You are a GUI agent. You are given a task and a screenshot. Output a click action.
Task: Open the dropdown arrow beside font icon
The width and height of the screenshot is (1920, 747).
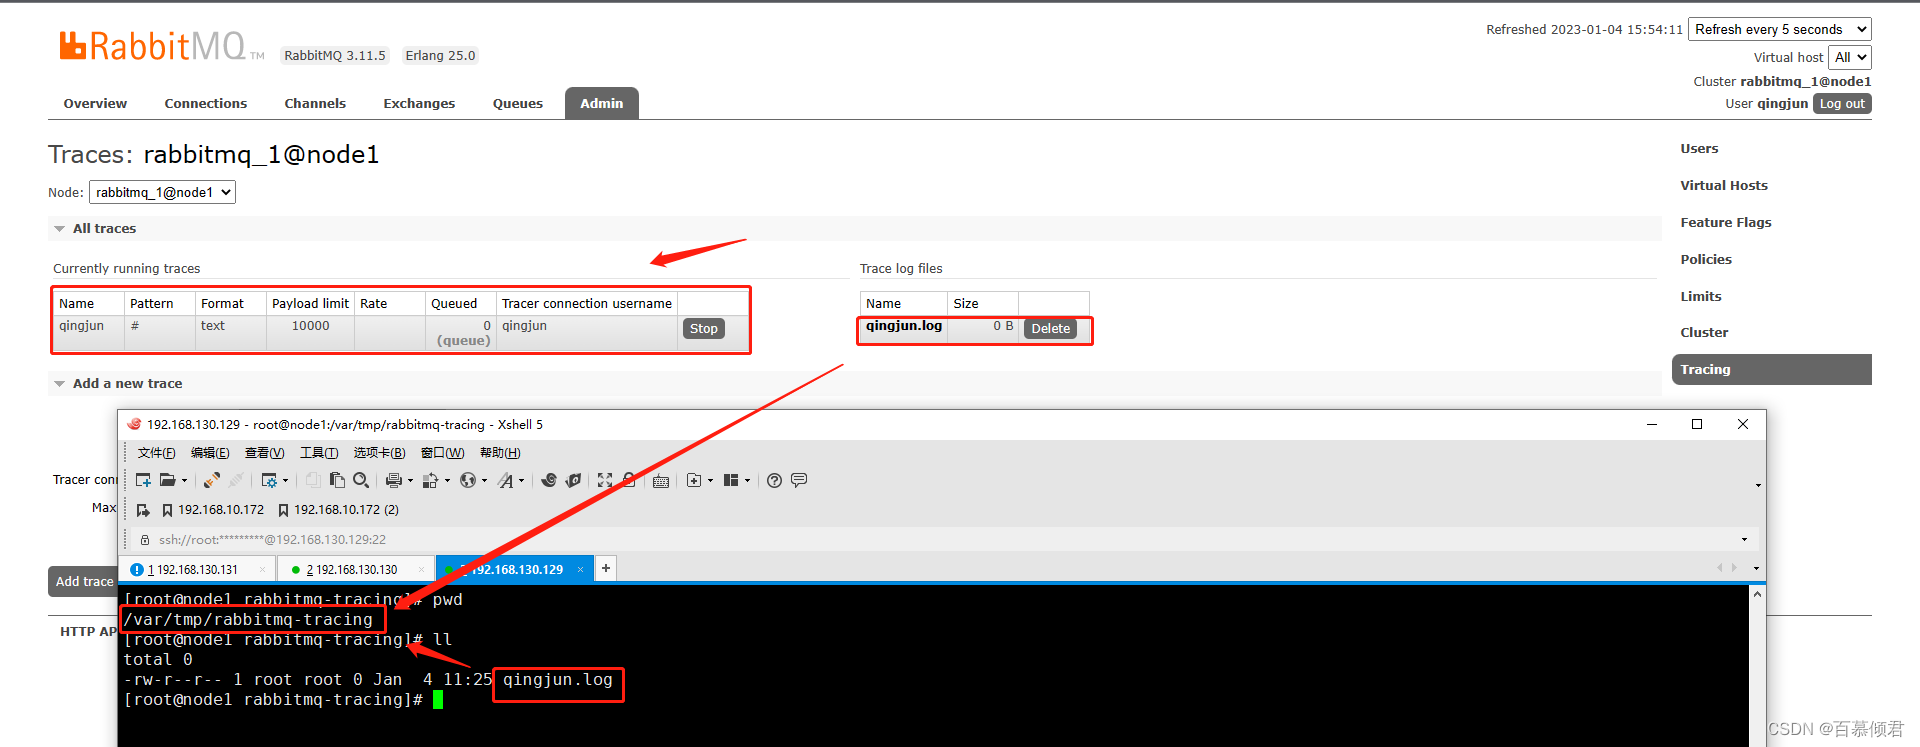pyautogui.click(x=521, y=480)
